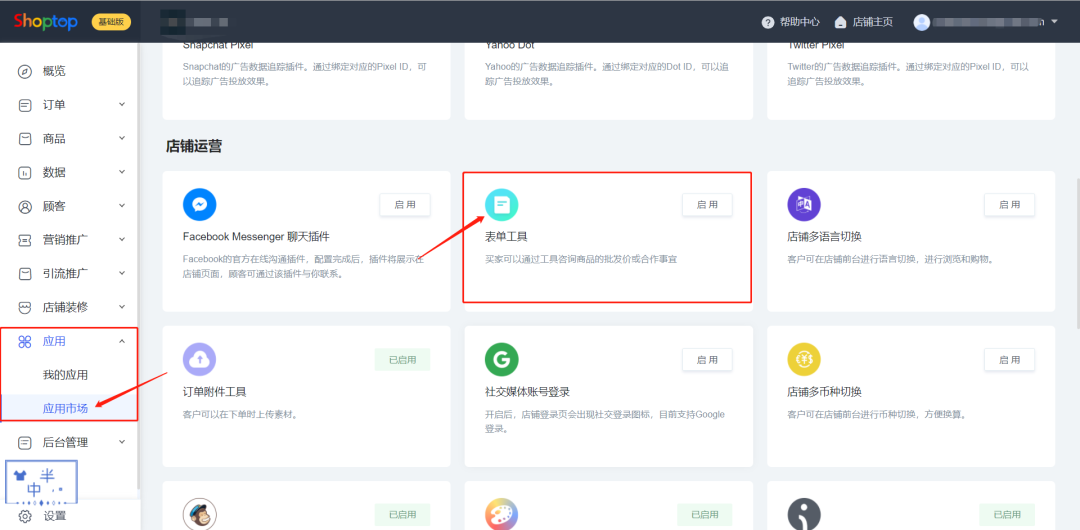Click the 数据 chart icon
The image size is (1080, 530).
click(x=25, y=172)
